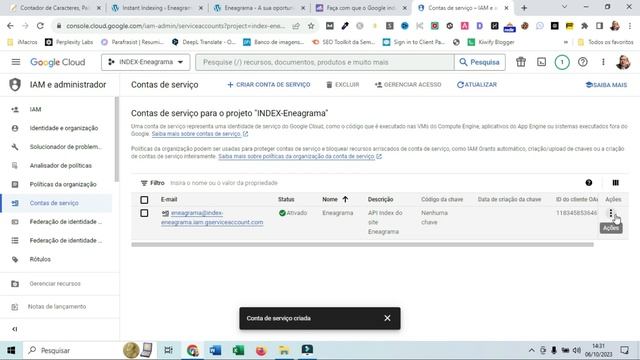This screenshot has height=360, width=640.
Task: Click the E-mail column header
Action: (x=169, y=199)
